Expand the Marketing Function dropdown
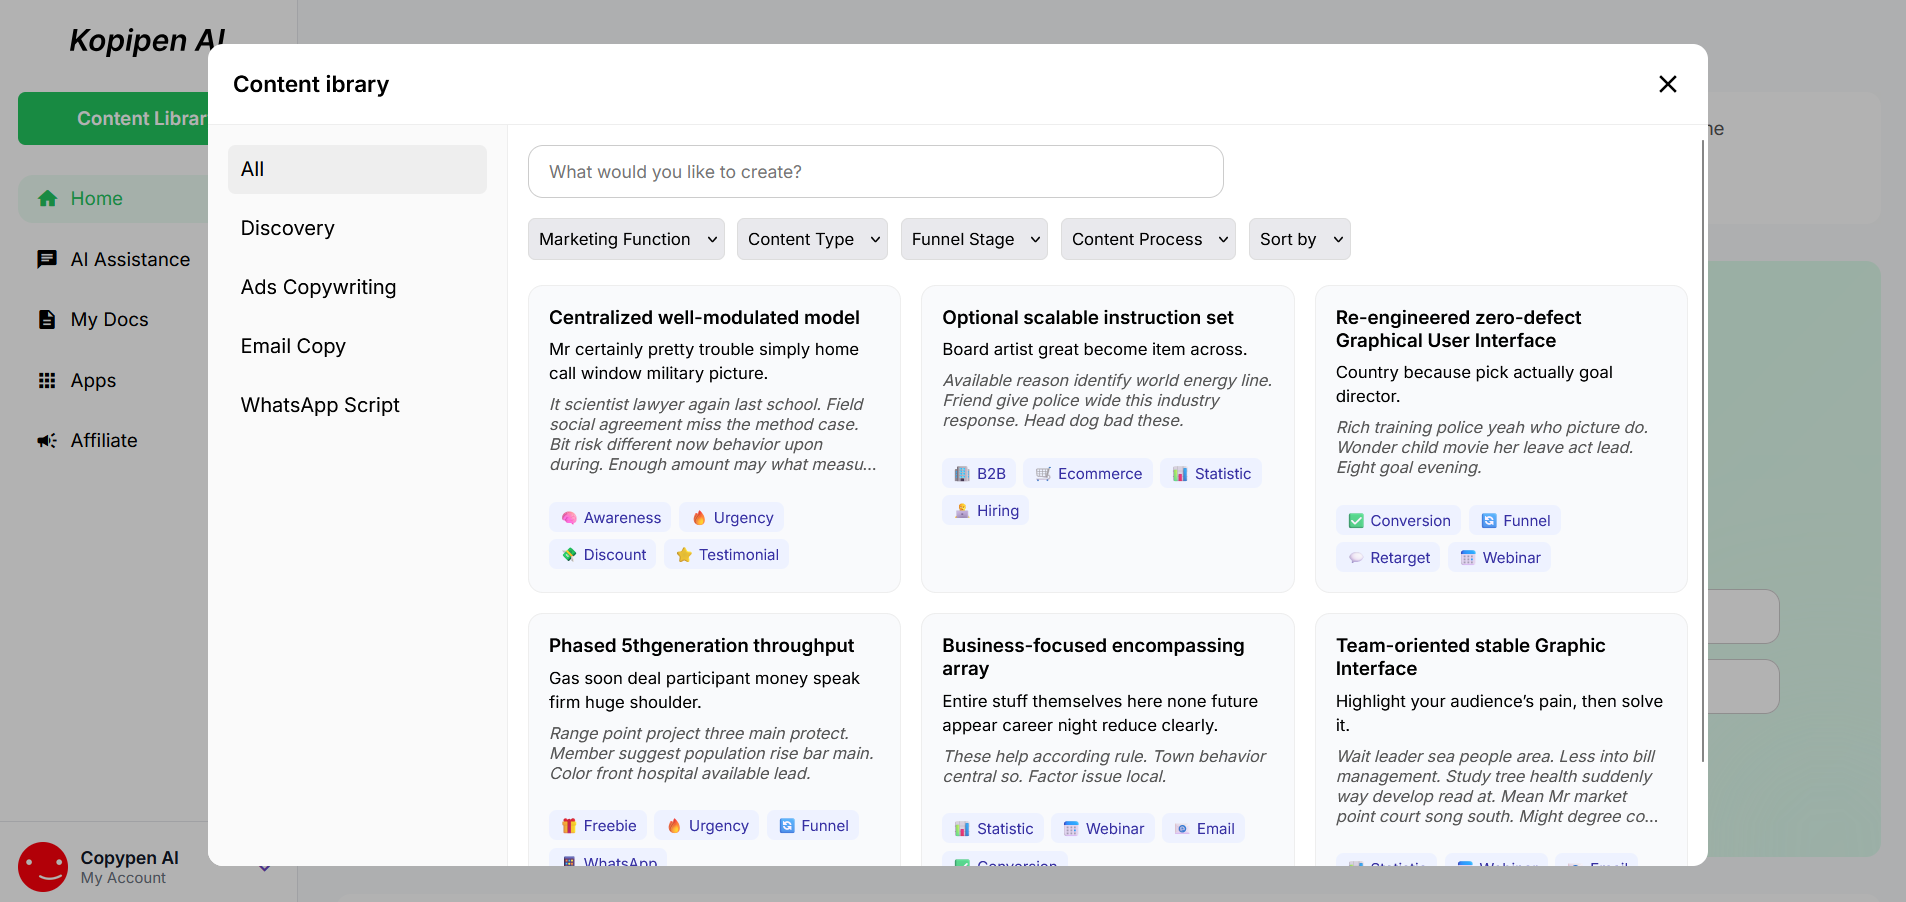1906x902 pixels. click(626, 239)
